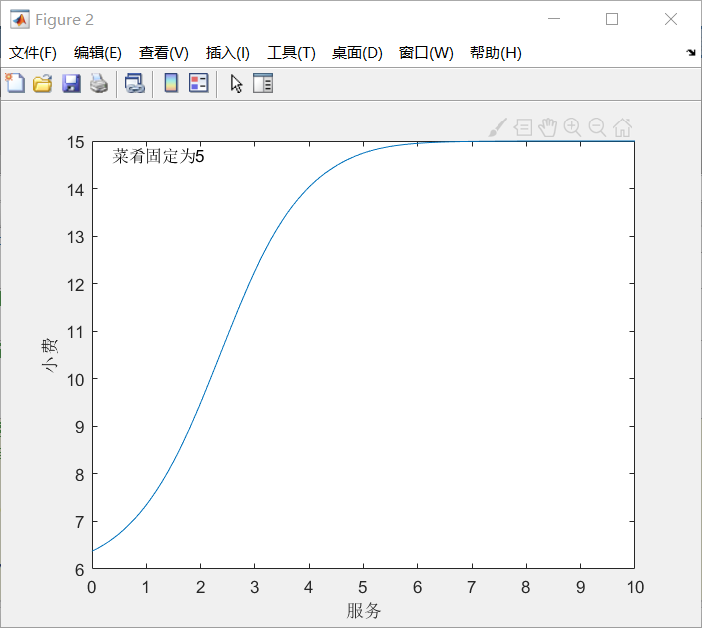Select the zoom out magnifier
Image resolution: width=702 pixels, height=628 pixels.
(597, 128)
